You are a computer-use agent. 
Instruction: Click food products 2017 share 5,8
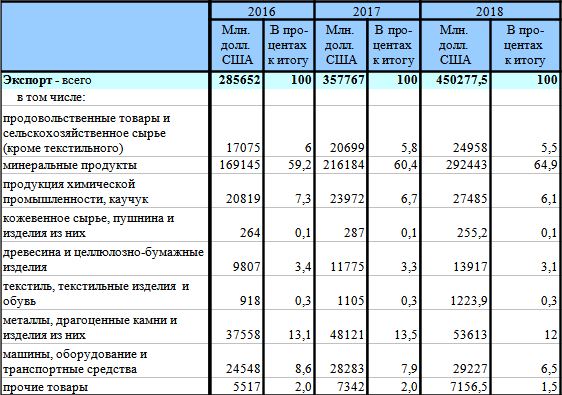(409, 148)
